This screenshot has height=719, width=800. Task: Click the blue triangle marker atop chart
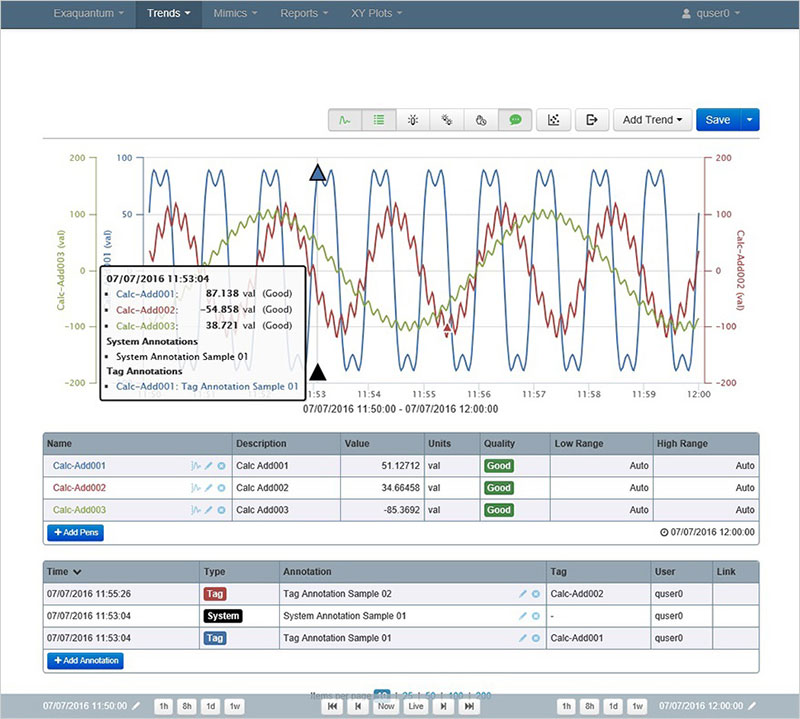318,173
